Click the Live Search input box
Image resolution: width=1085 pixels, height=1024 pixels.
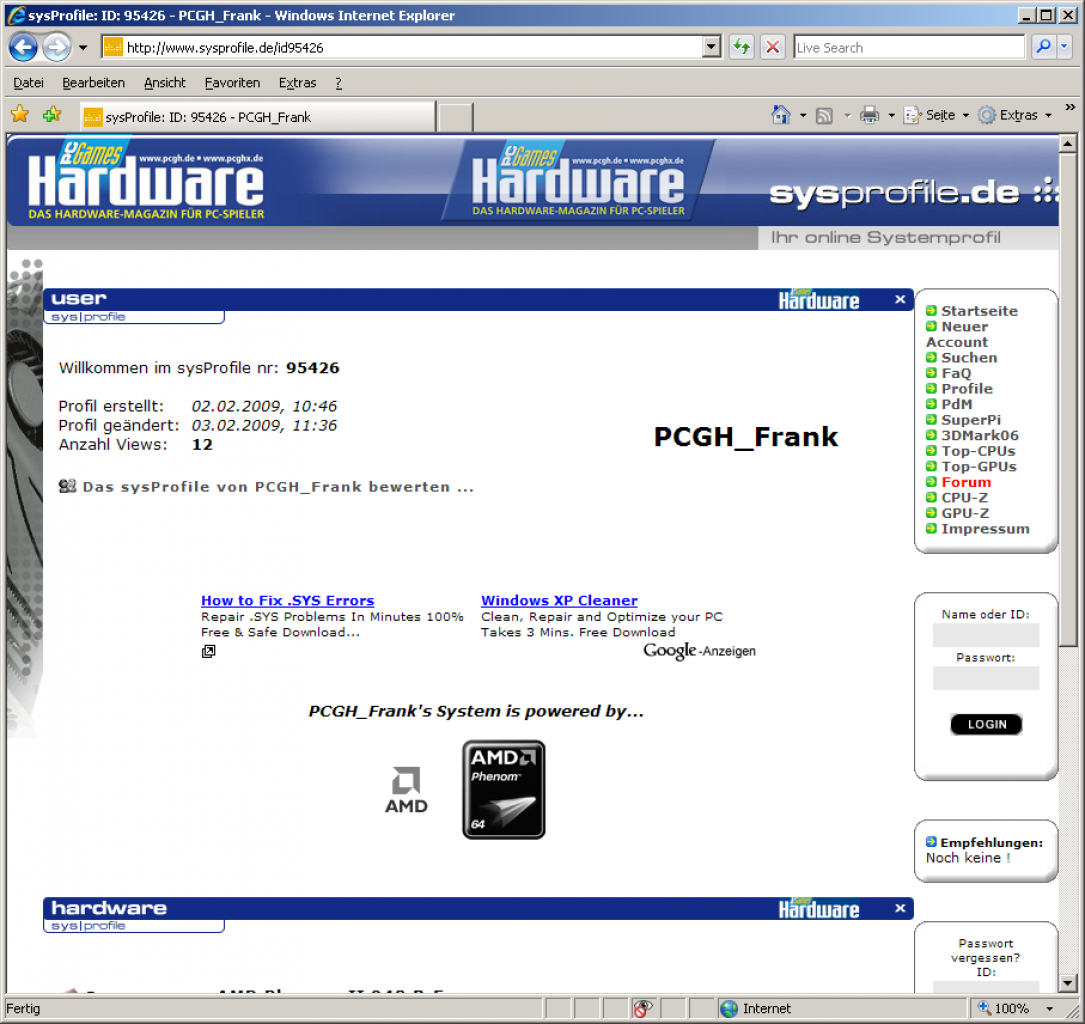point(908,48)
